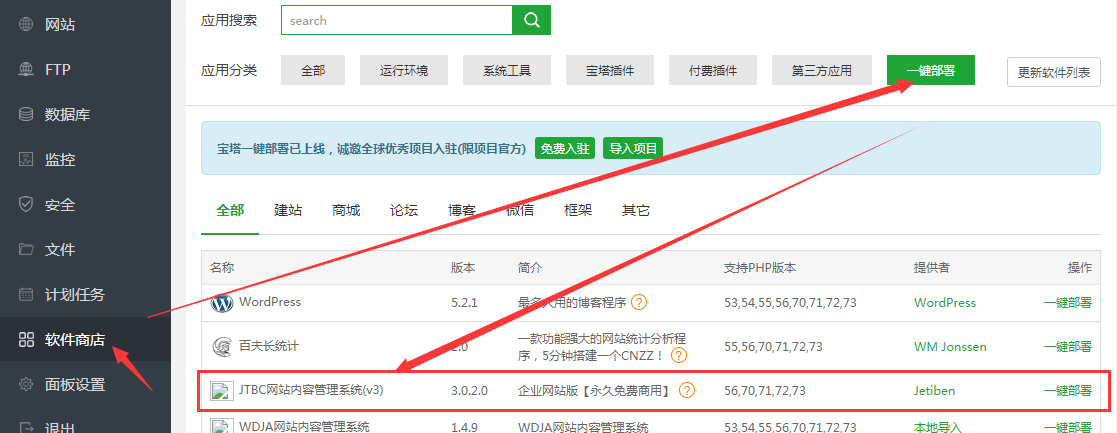Click the database icon beside 数据库

[26, 115]
